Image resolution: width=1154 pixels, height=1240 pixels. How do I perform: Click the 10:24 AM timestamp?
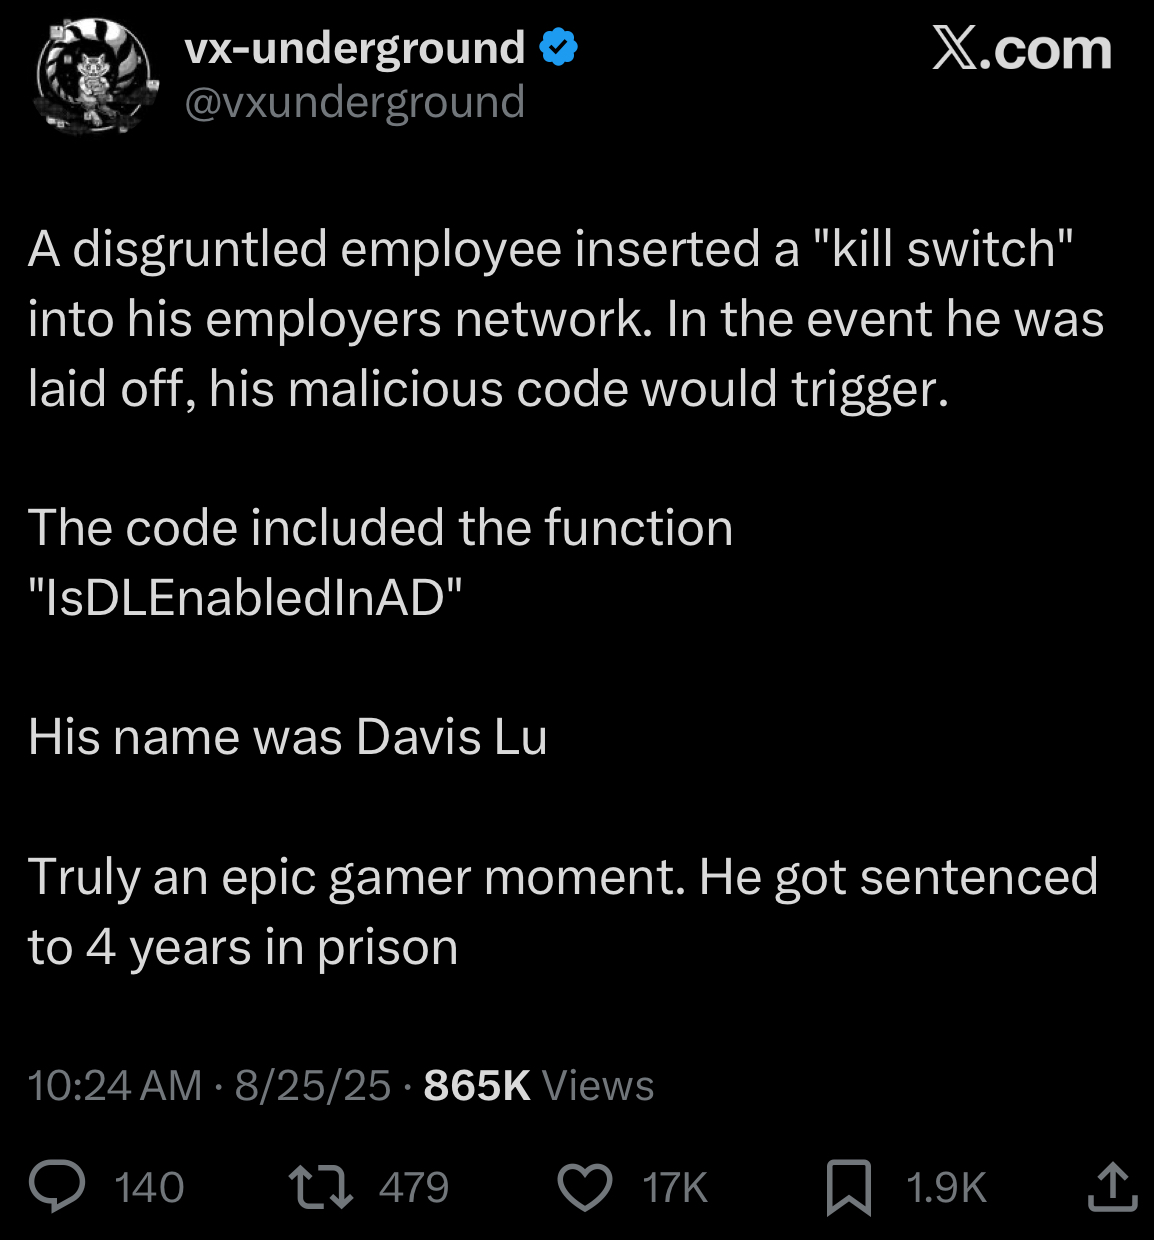point(115,1085)
